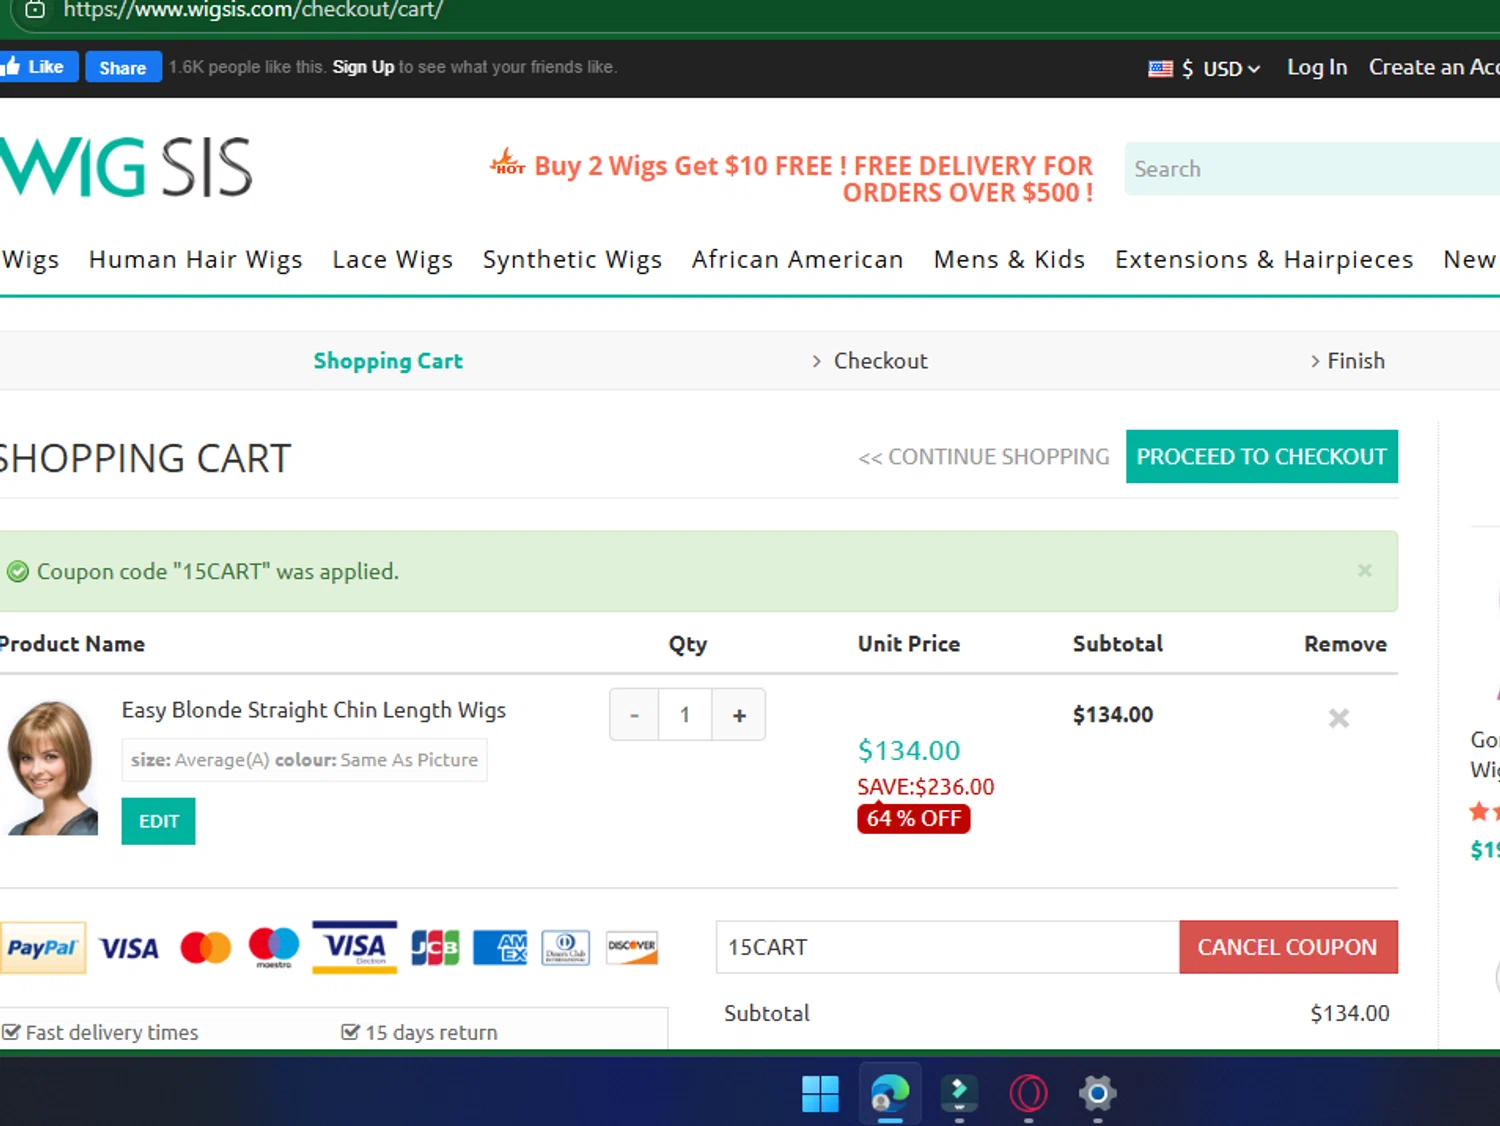The height and width of the screenshot is (1126, 1500).
Task: Click the WIG SIS logo
Action: click(x=126, y=167)
